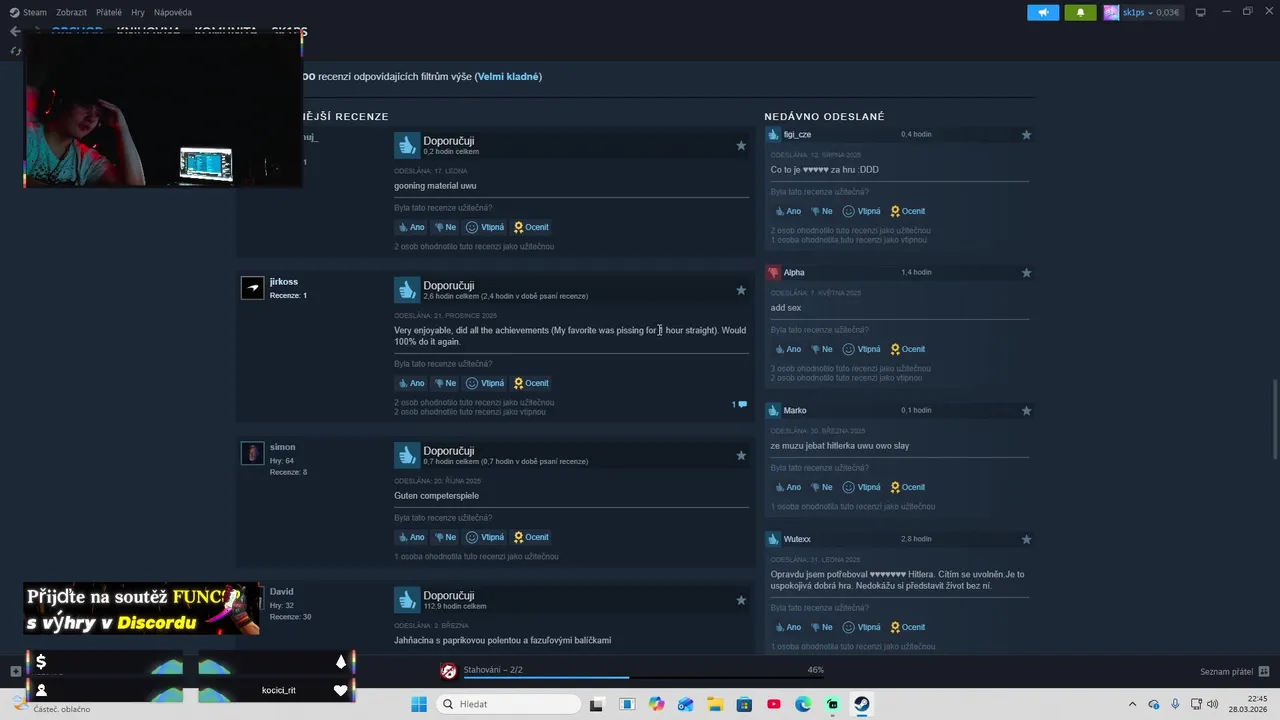Click the downloads icon in bottom bar
Image resolution: width=1280 pixels, height=720 pixels.
pos(449,671)
